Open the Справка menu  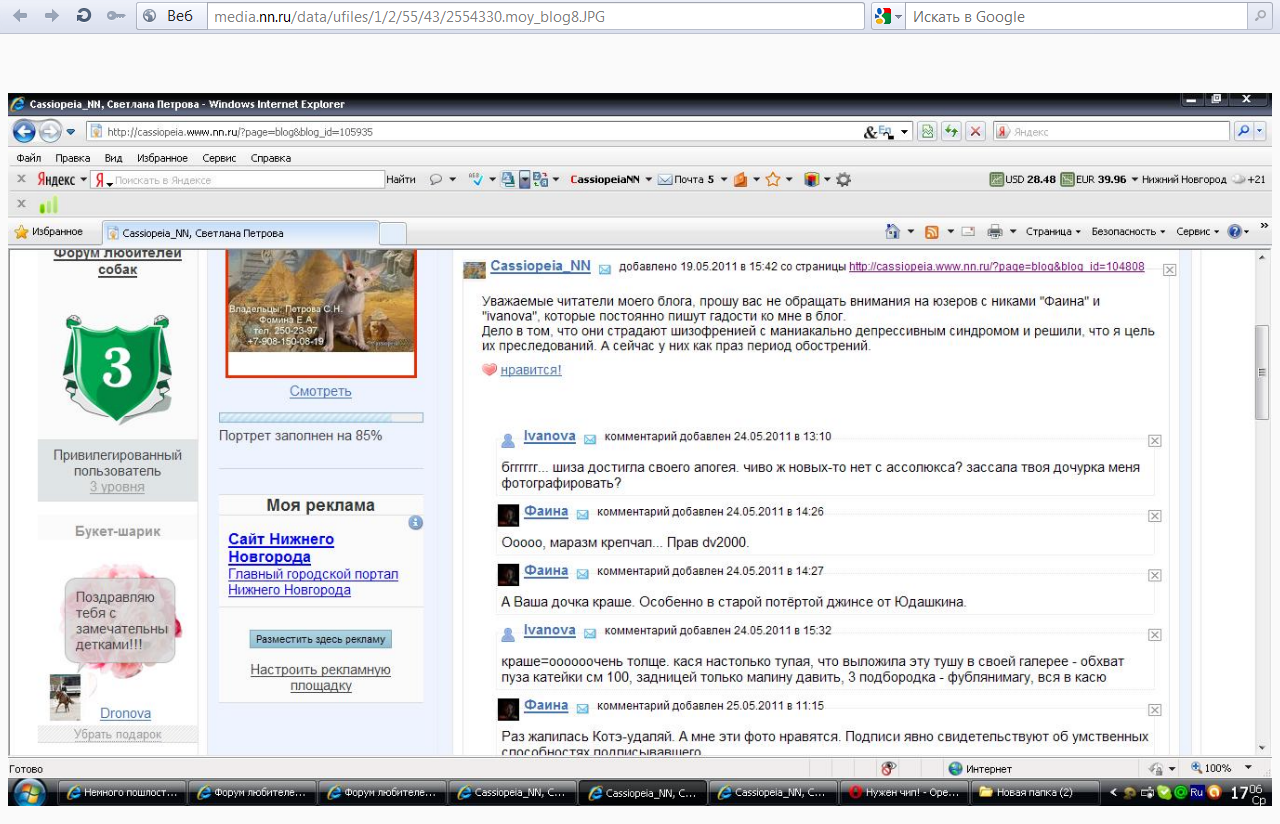point(271,158)
